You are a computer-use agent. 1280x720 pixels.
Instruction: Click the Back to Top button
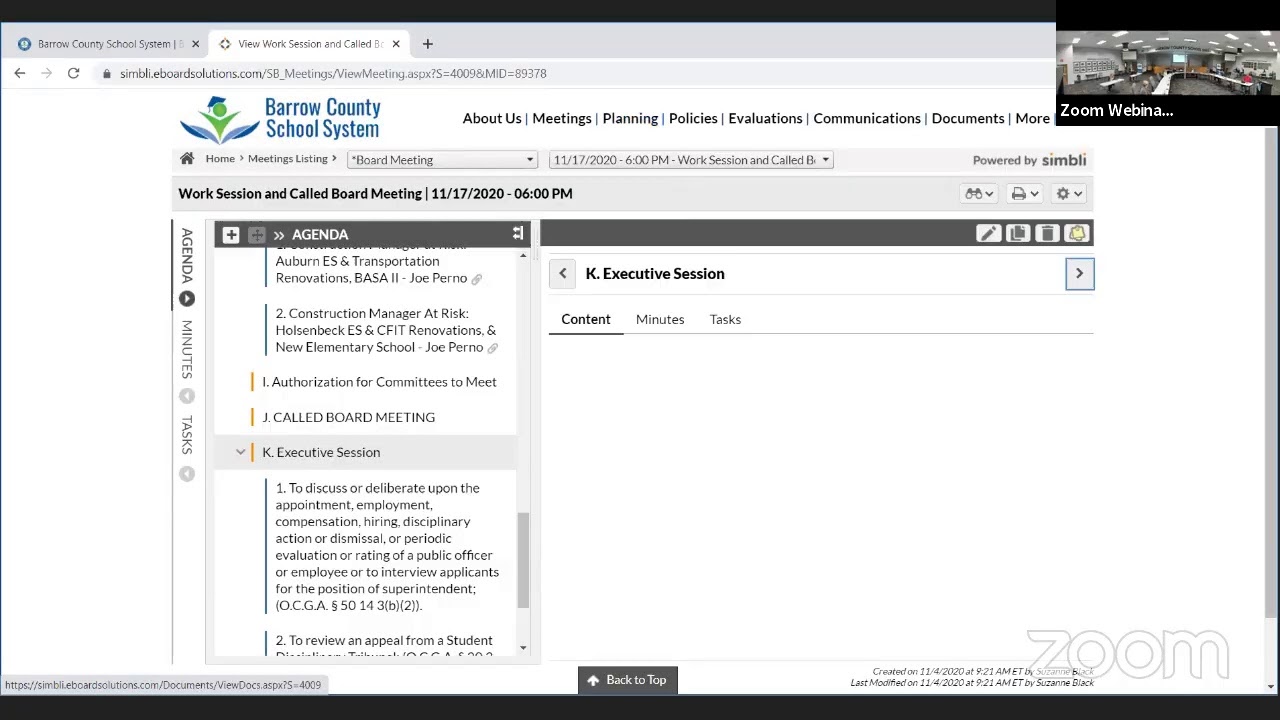[627, 680]
